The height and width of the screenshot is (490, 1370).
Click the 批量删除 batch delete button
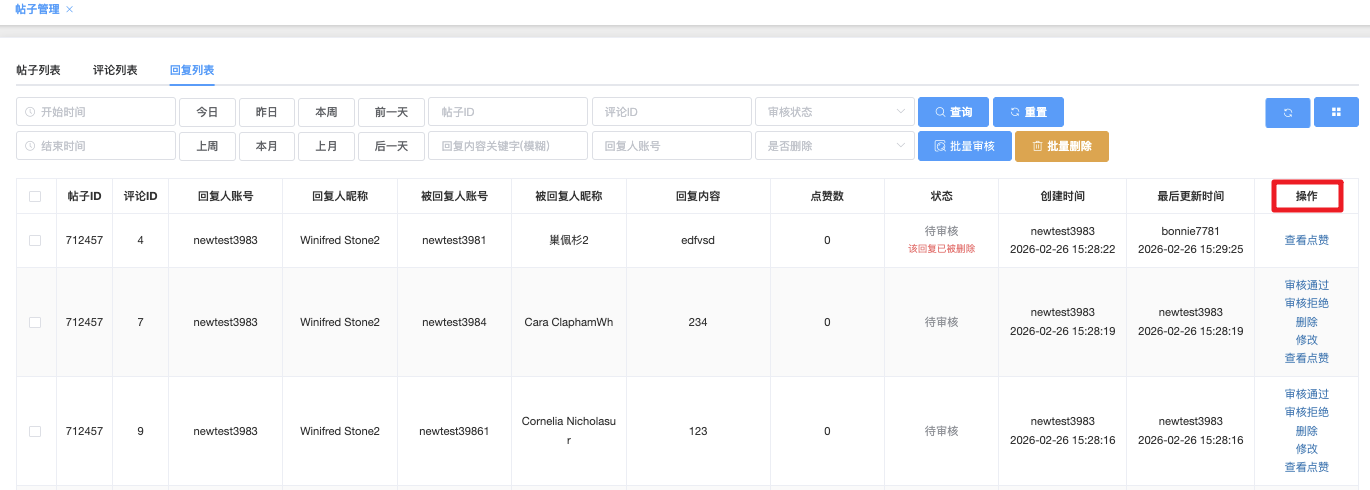click(1061, 146)
